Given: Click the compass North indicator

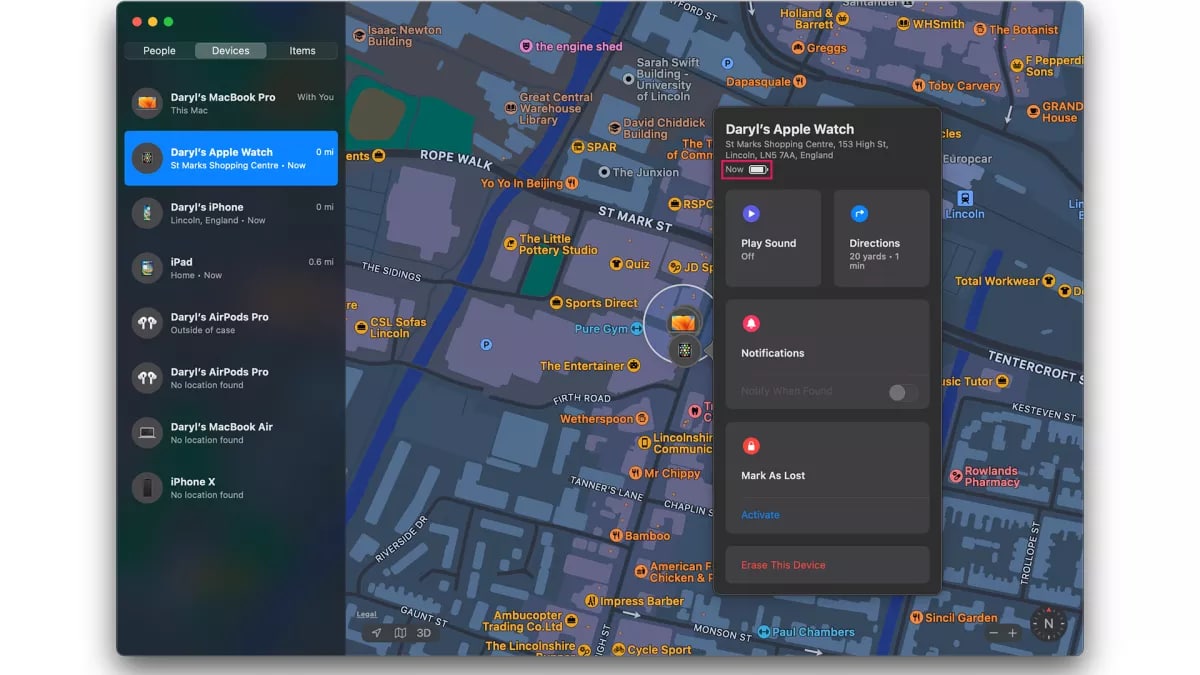Looking at the screenshot, I should (x=1048, y=624).
